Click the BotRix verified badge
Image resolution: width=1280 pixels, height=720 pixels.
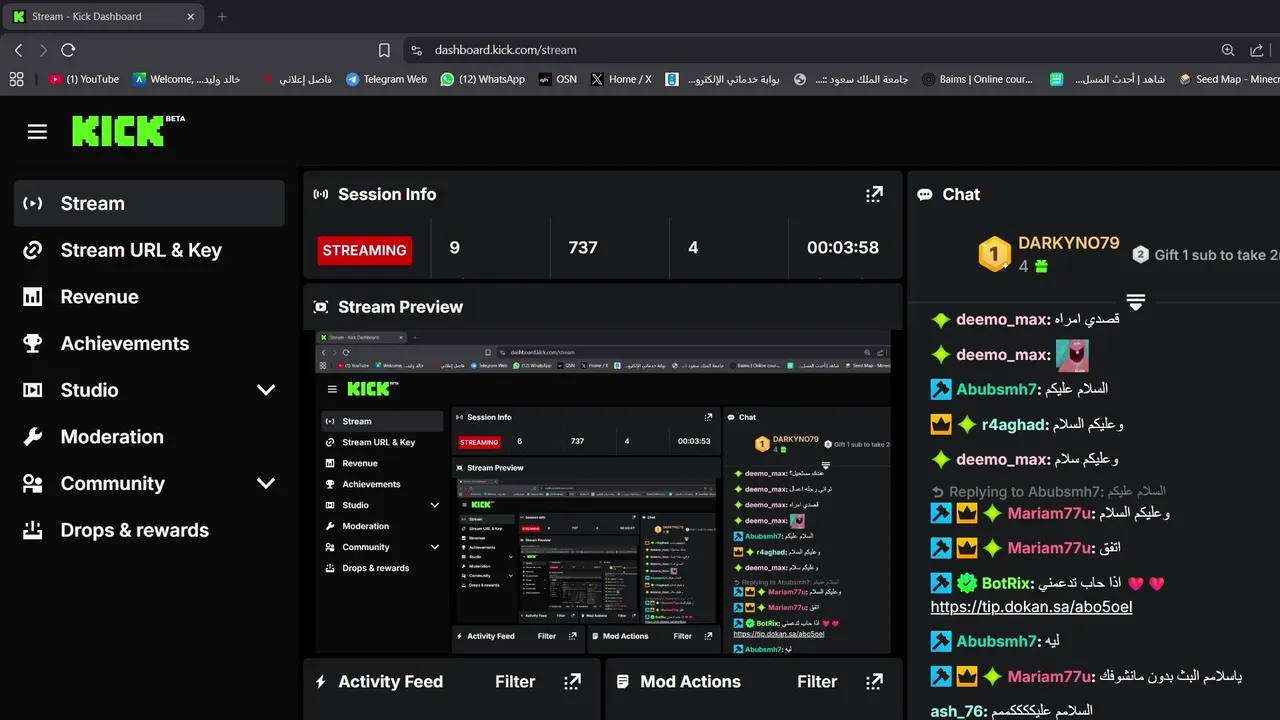click(x=966, y=583)
